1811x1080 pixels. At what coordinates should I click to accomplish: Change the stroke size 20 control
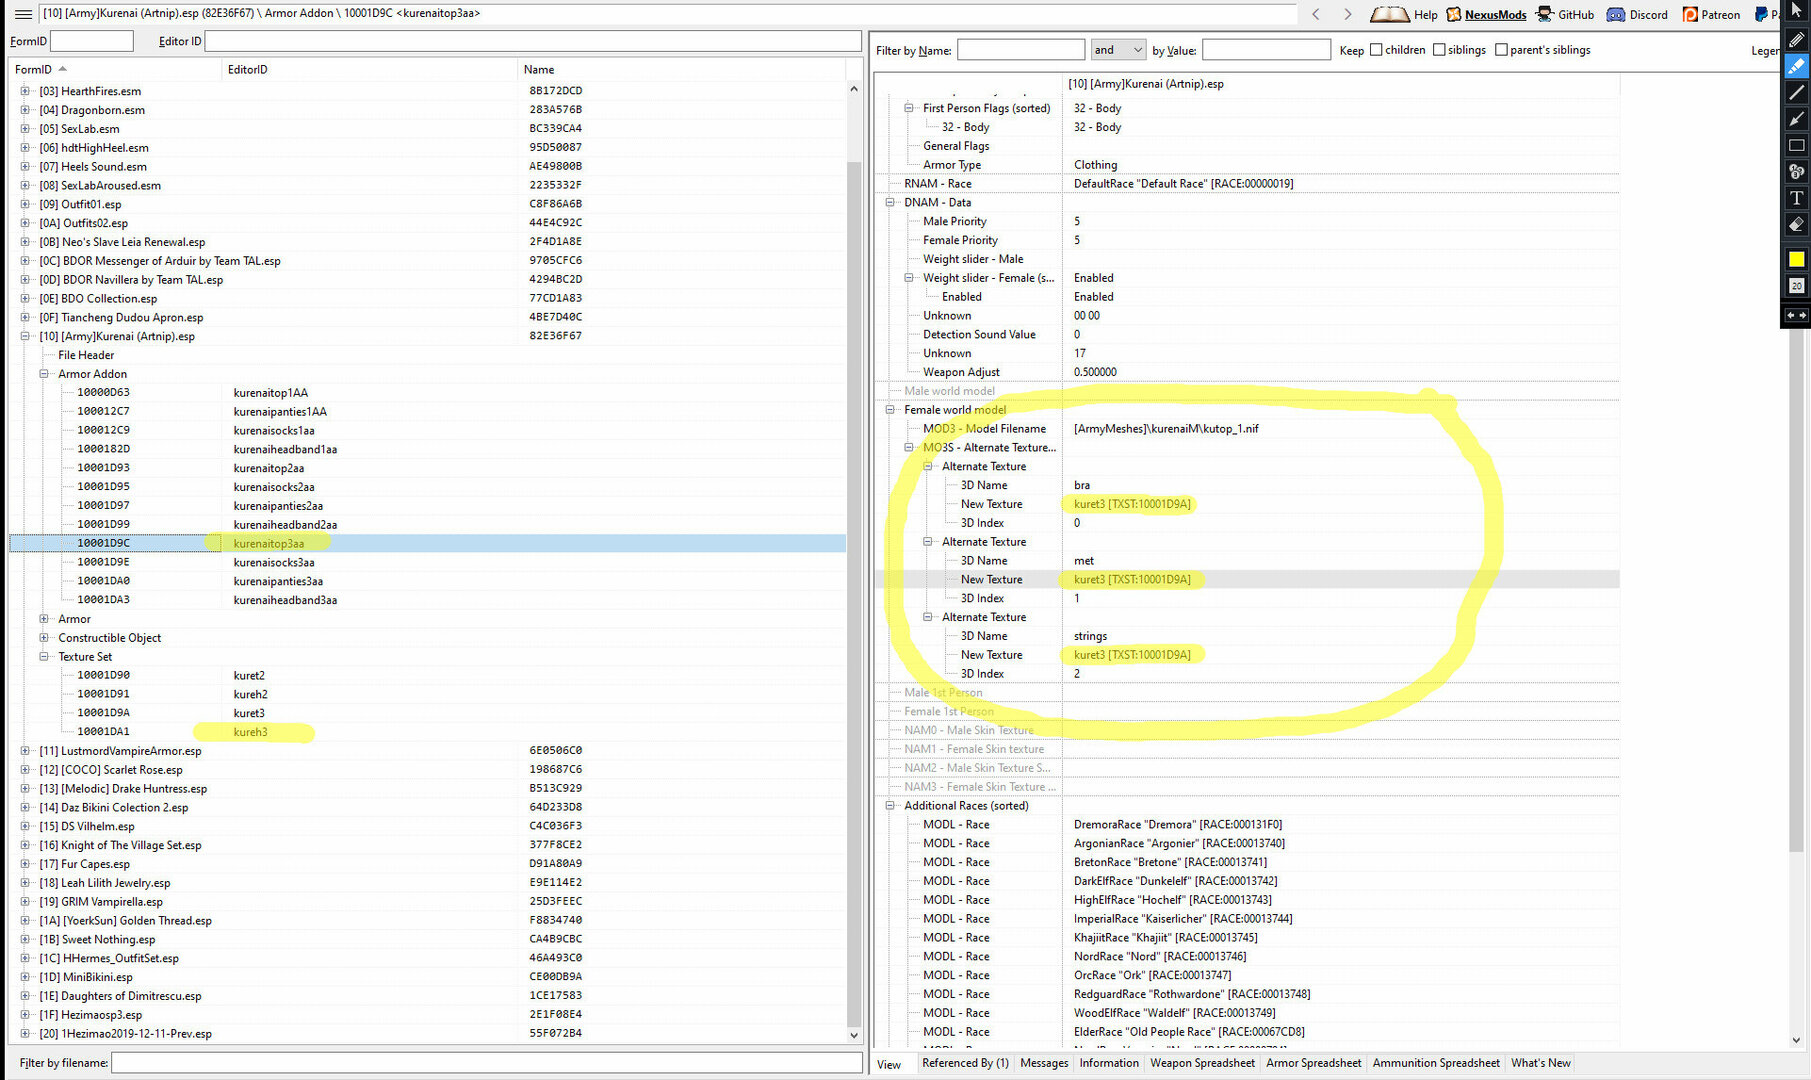tap(1796, 286)
